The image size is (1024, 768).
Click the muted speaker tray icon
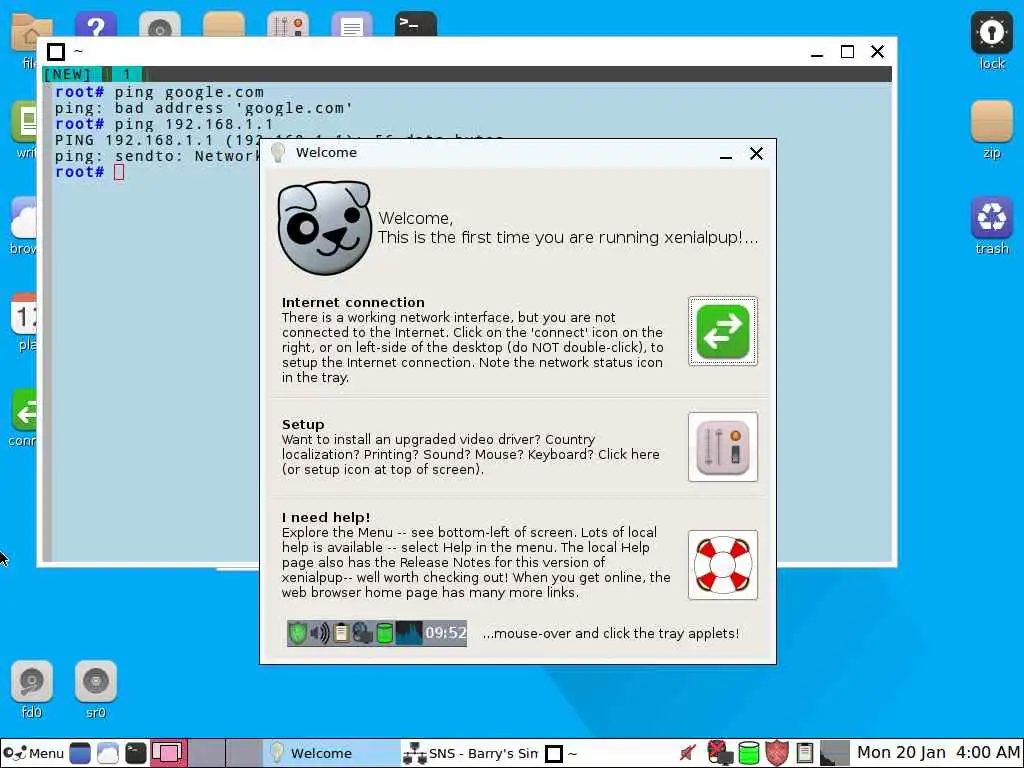pyautogui.click(x=688, y=753)
